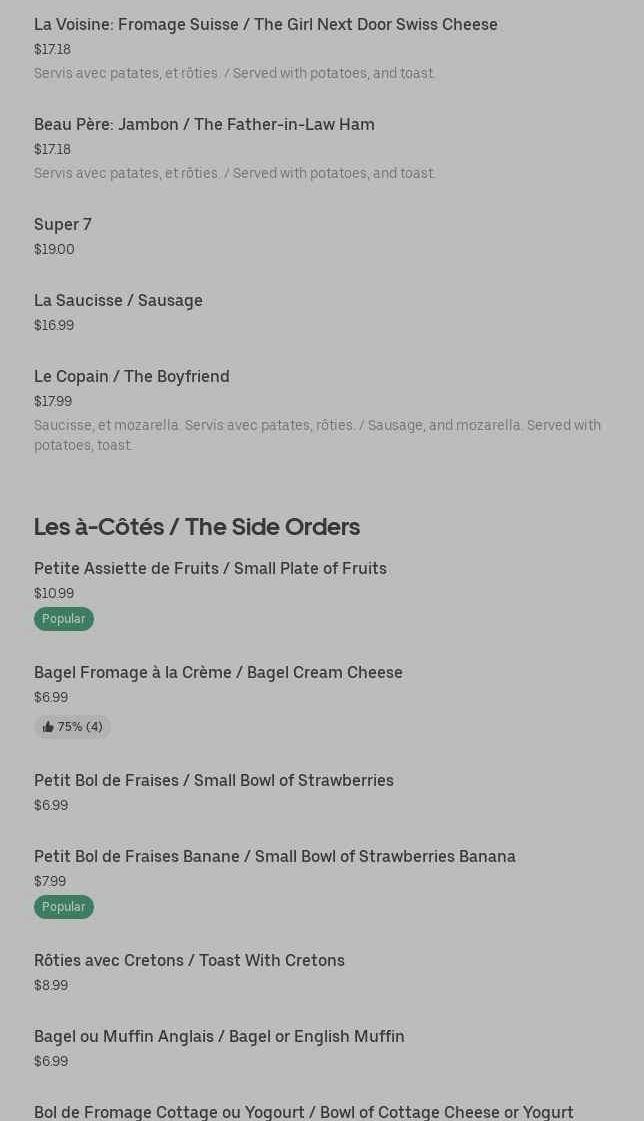This screenshot has width=644, height=1121.
Task: Click the thumbs-up icon on Bagel Cream Cheese
Action: click(x=48, y=727)
